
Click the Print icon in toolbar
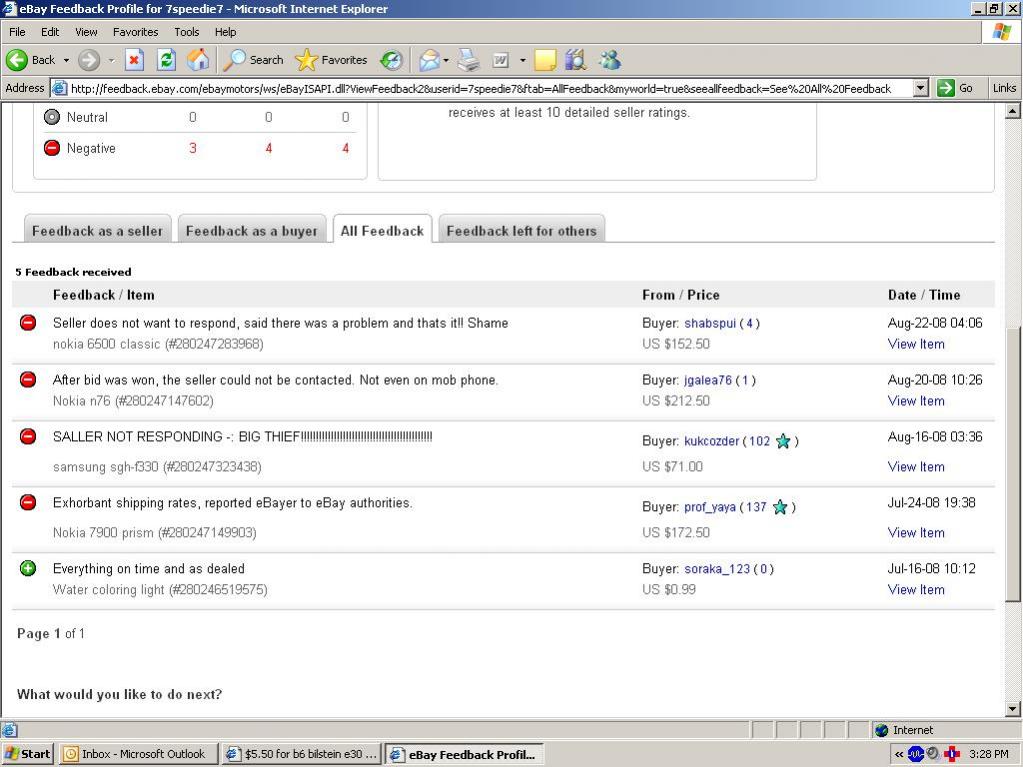468,60
